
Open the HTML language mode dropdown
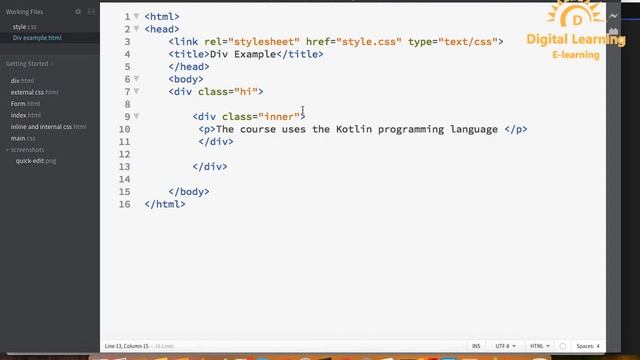[540, 346]
